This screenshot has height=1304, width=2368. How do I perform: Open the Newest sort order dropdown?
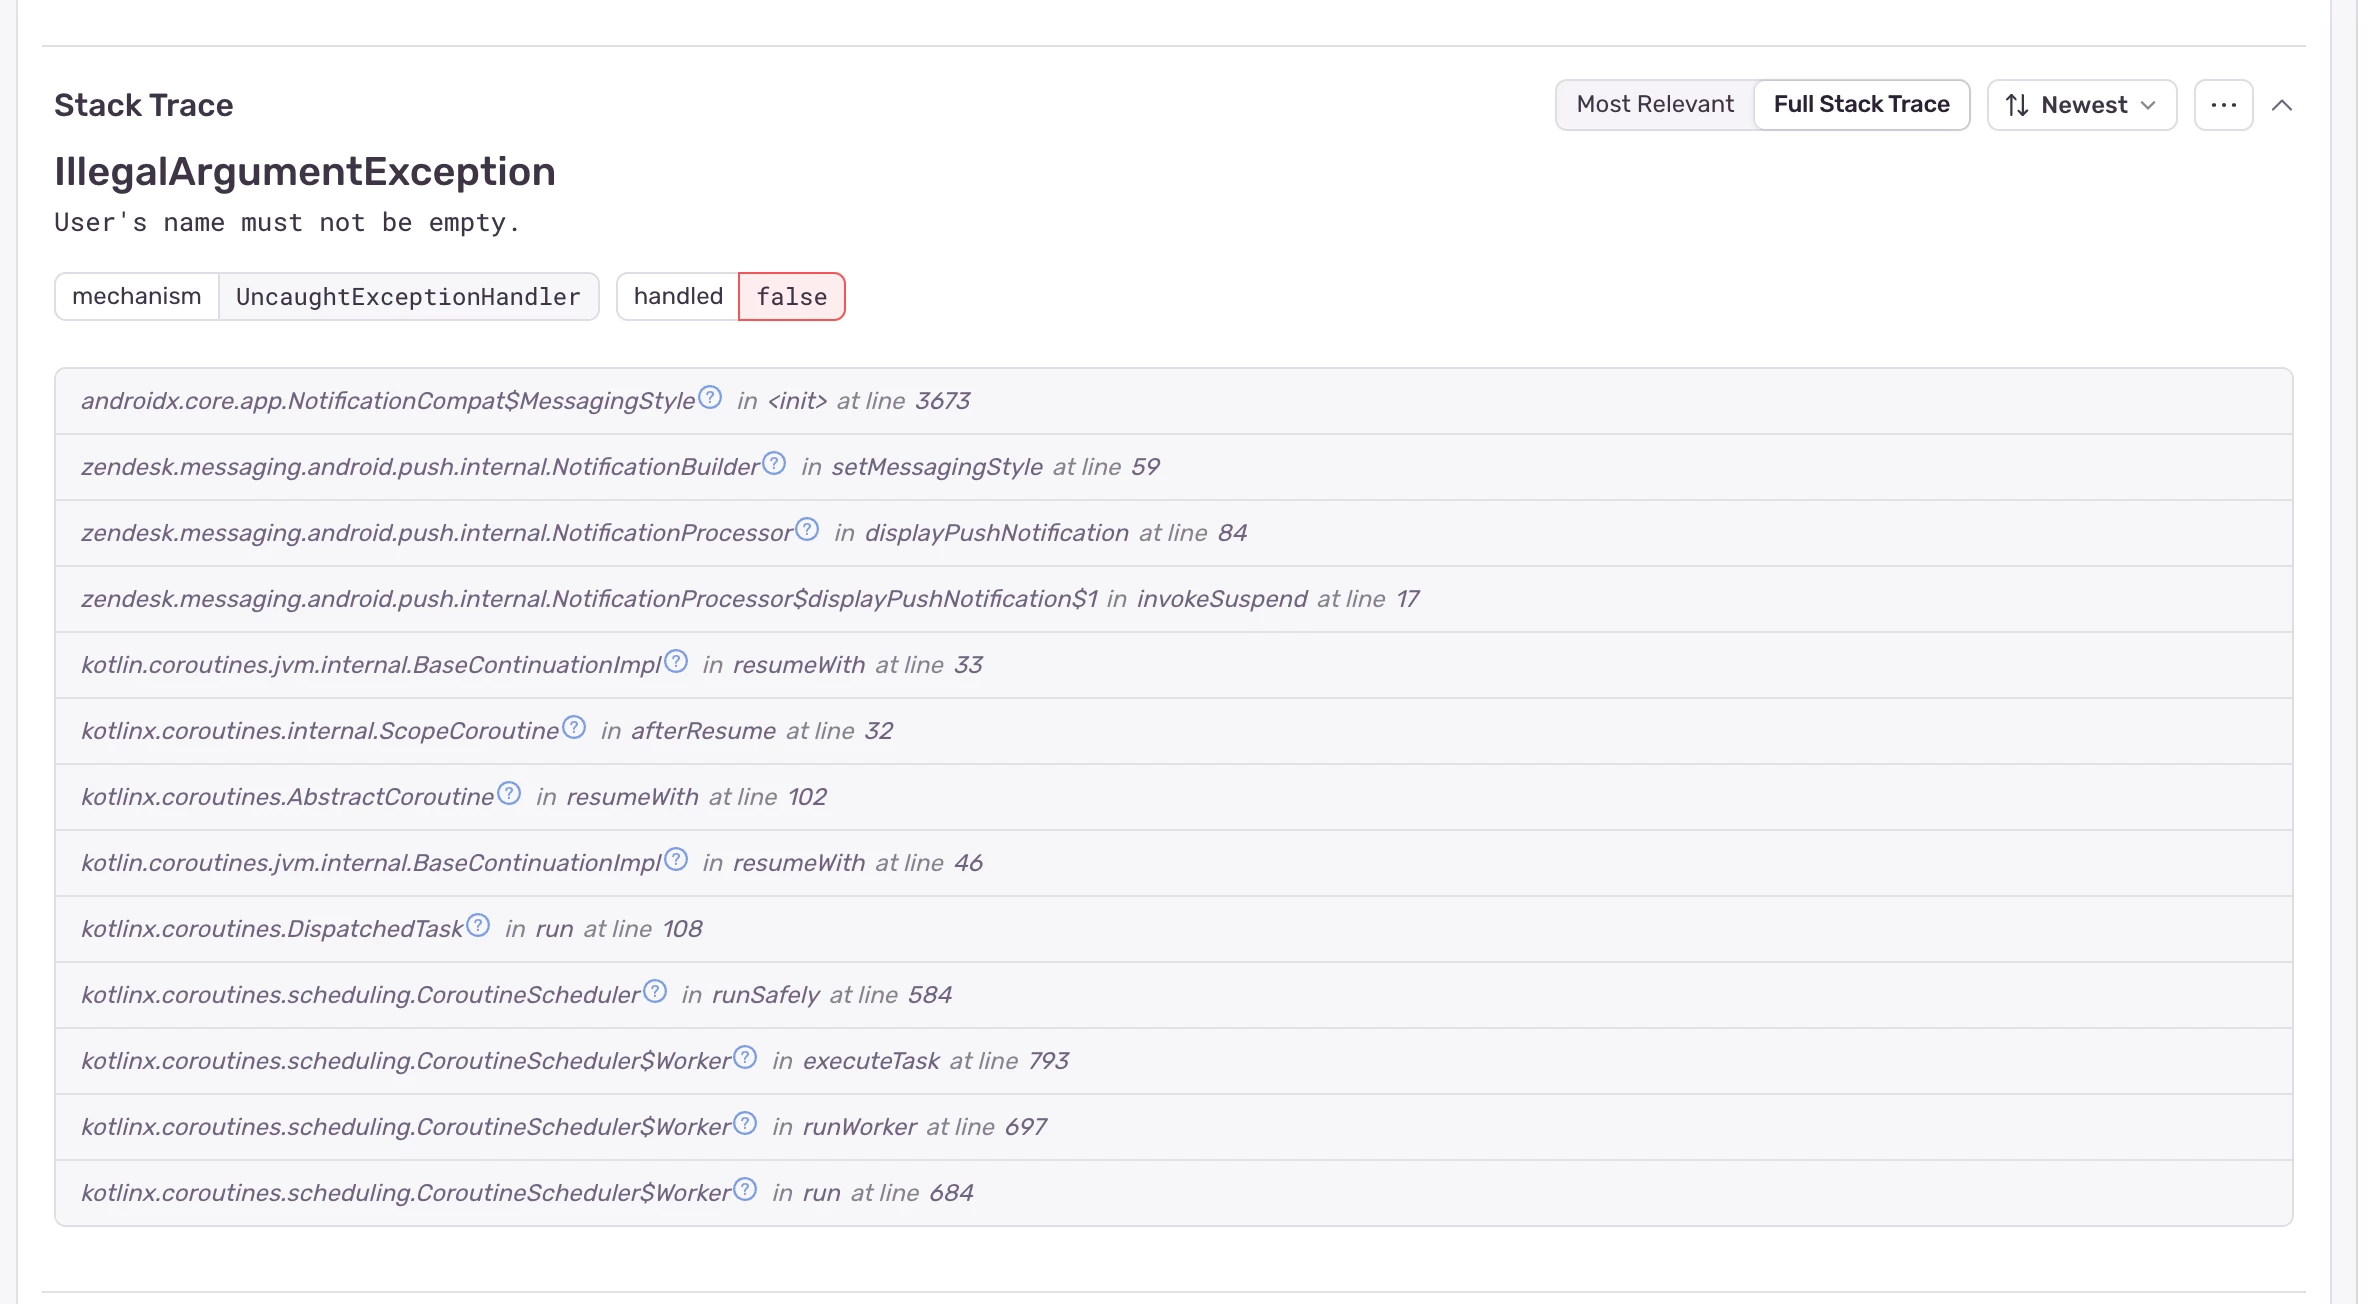pyautogui.click(x=2081, y=105)
